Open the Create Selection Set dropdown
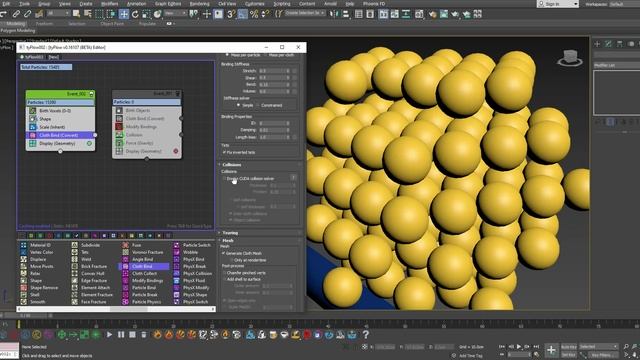 304,13
